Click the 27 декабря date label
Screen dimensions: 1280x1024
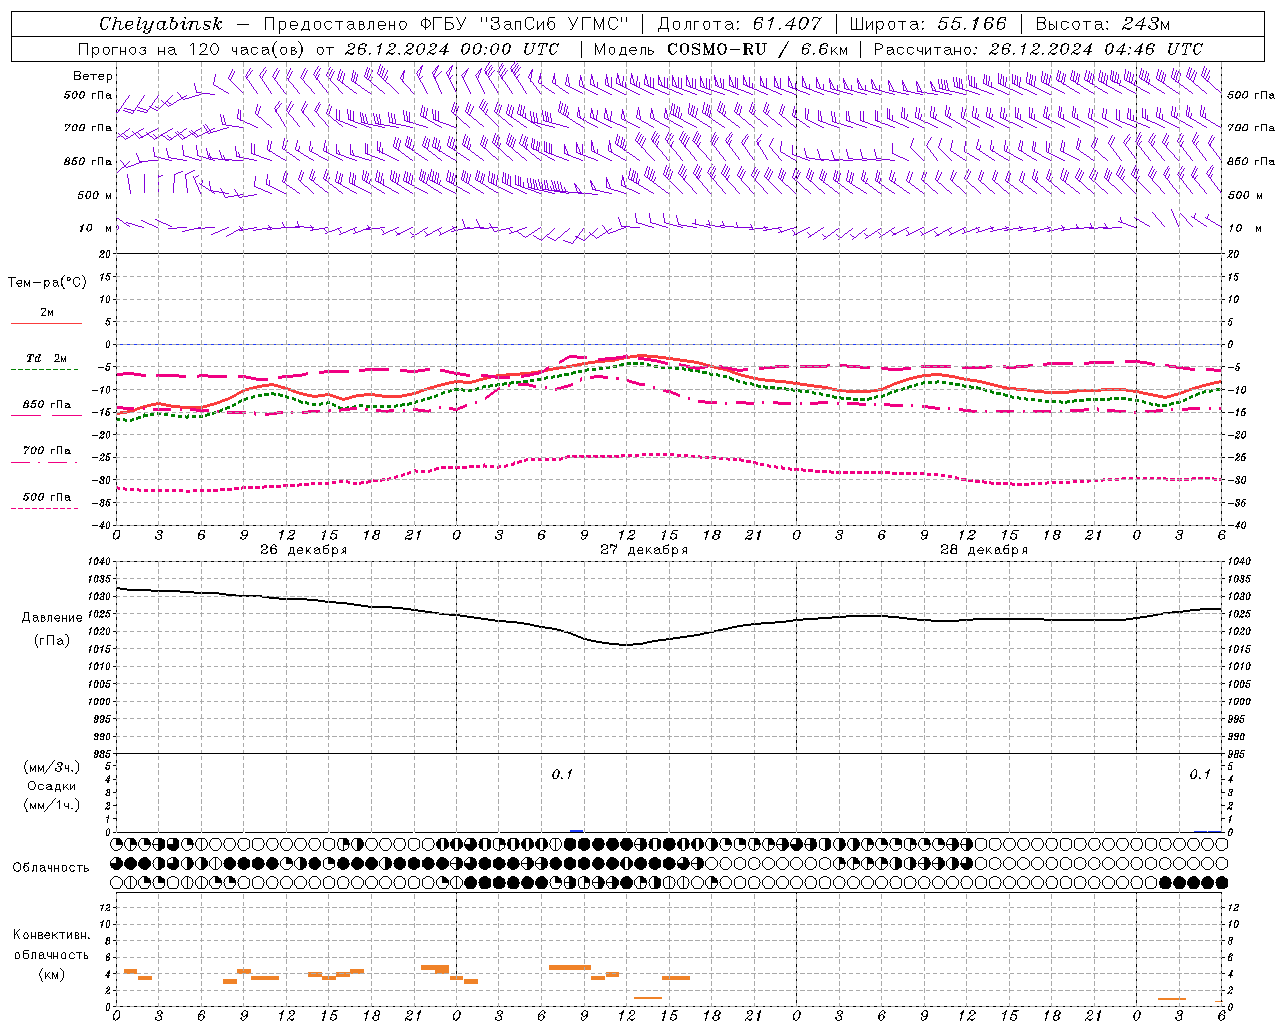pos(644,550)
